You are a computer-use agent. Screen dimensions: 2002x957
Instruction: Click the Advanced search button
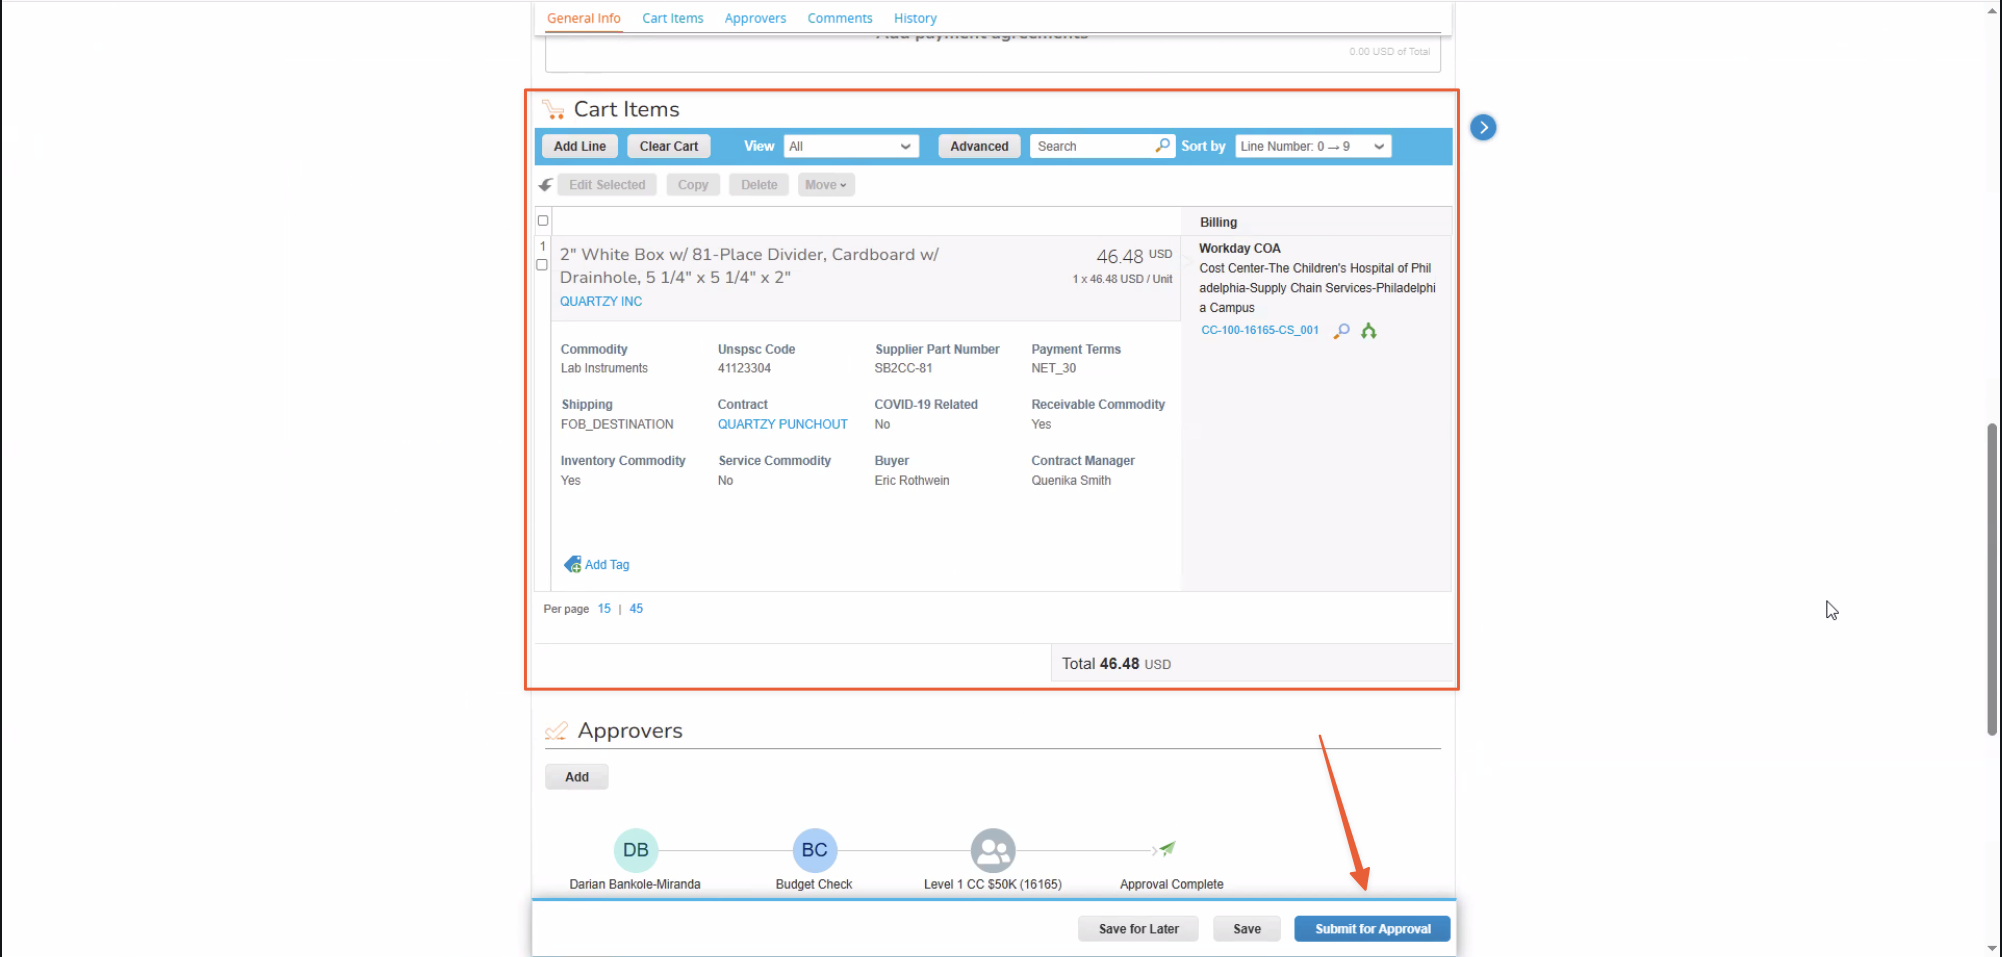[x=979, y=146]
